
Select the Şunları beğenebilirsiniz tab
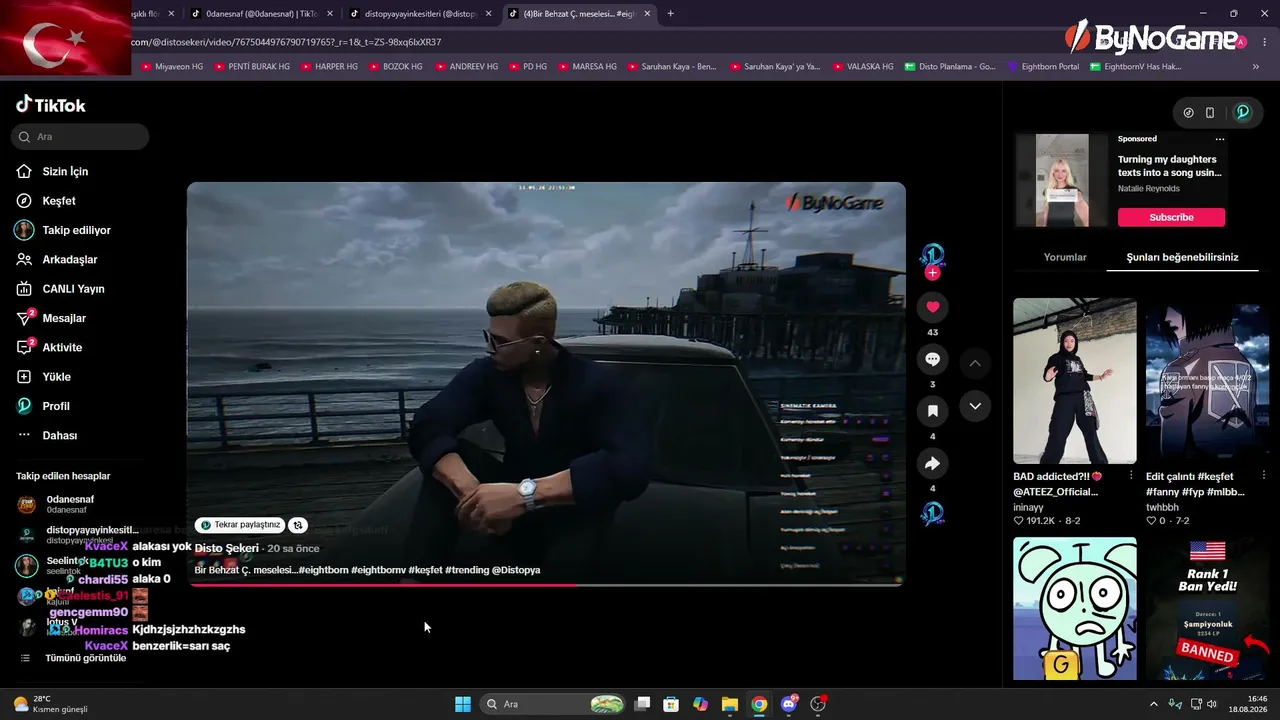[1182, 257]
